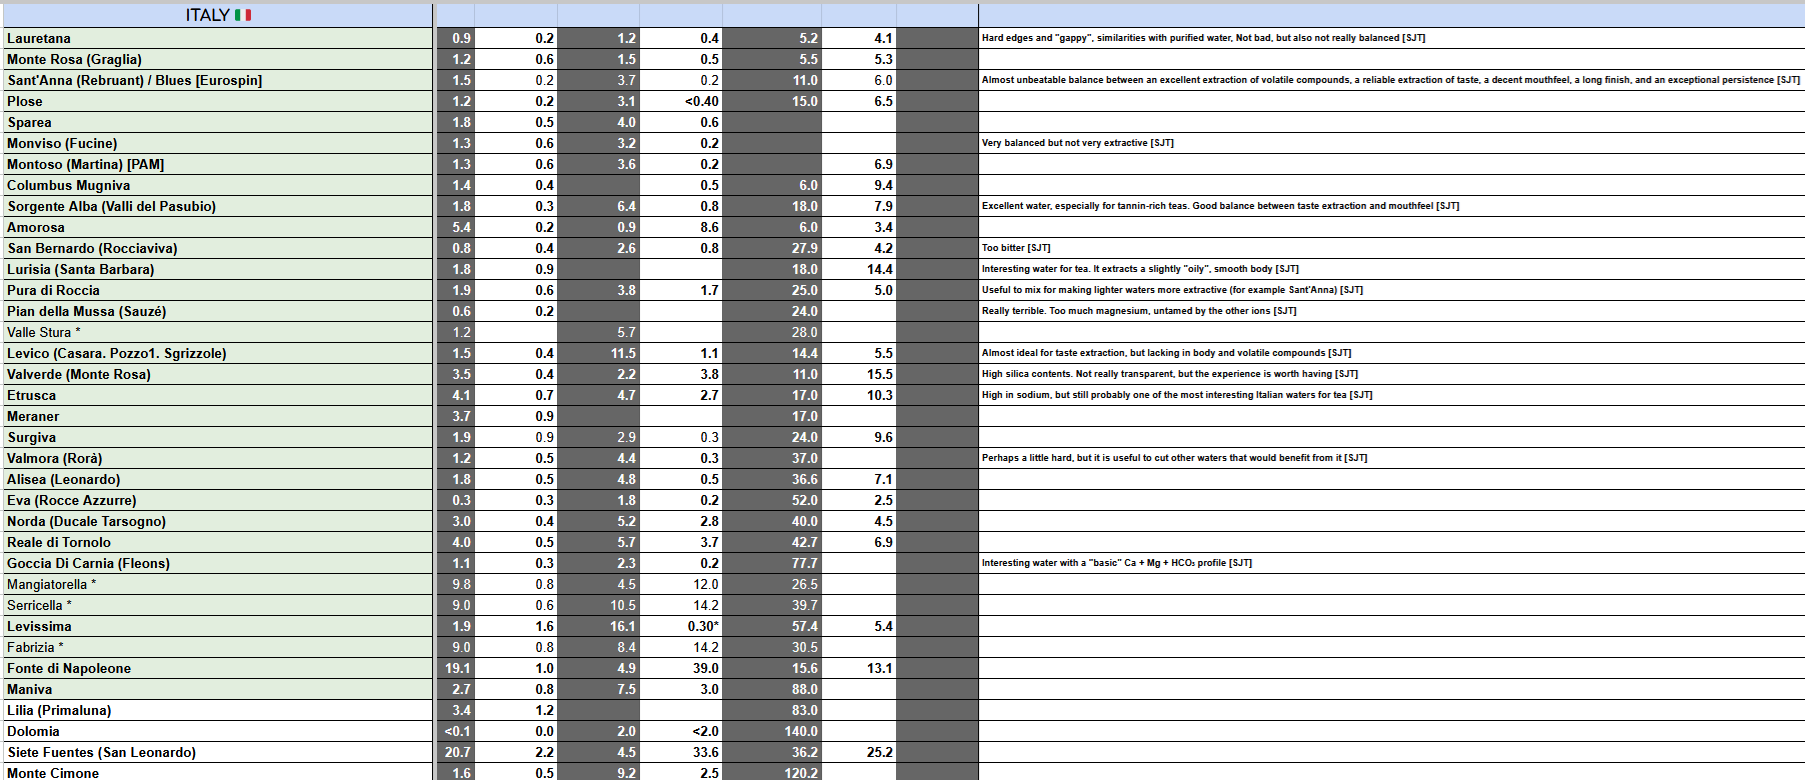Click the Sparea name cell

click(217, 122)
